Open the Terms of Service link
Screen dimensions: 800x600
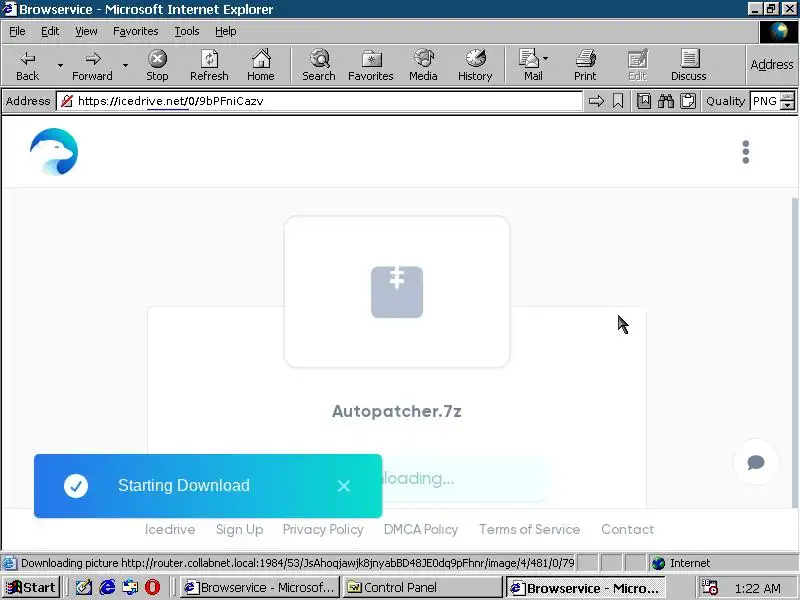tap(530, 529)
